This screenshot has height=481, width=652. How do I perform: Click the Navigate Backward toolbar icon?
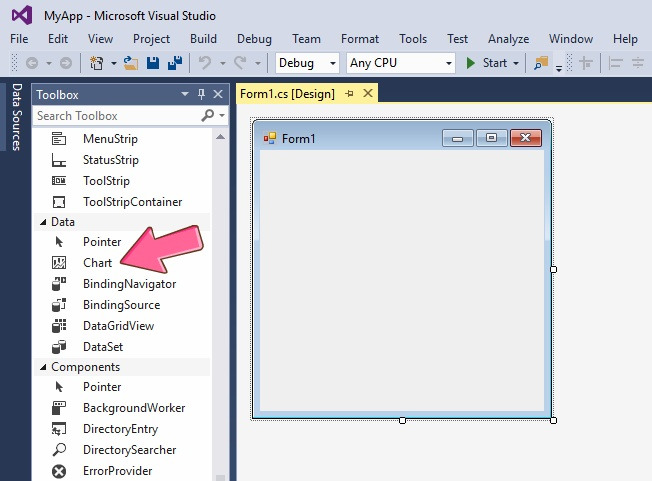click(x=32, y=63)
